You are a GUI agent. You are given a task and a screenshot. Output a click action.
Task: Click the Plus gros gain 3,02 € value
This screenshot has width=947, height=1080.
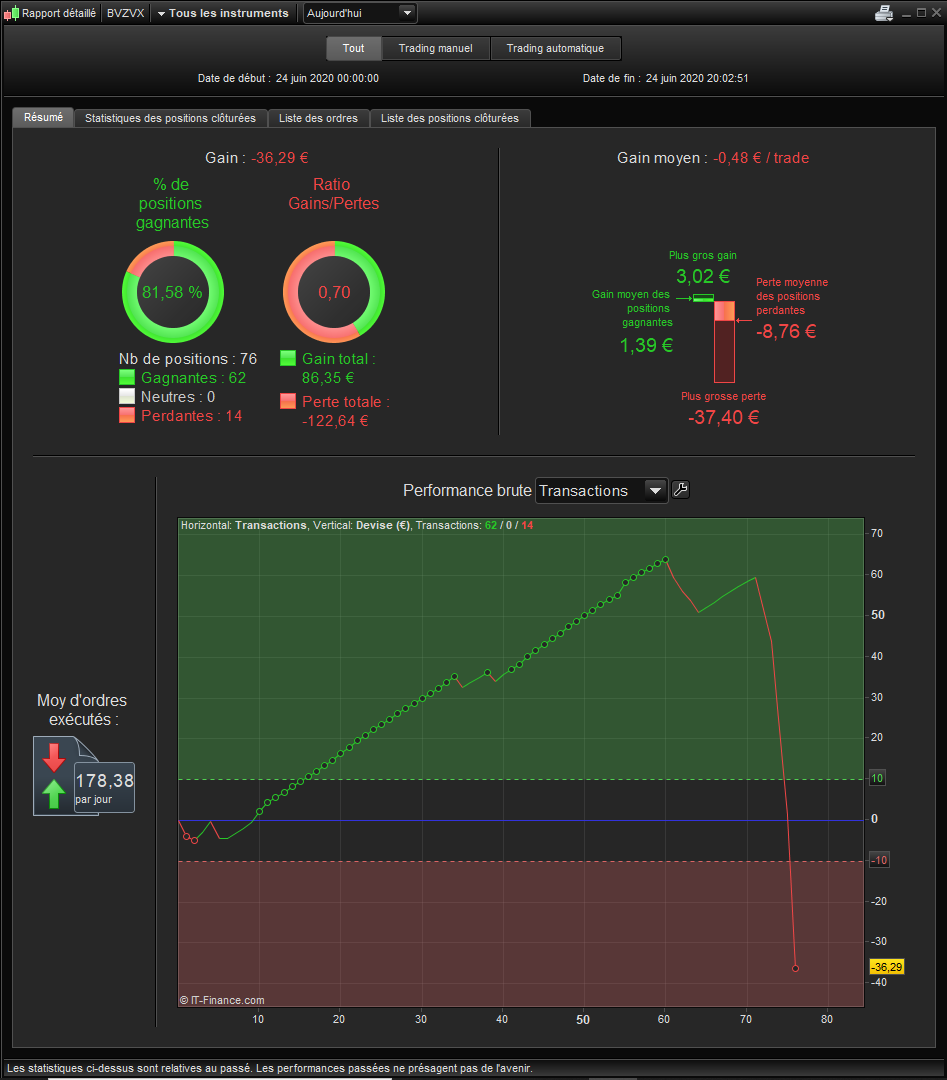(703, 276)
